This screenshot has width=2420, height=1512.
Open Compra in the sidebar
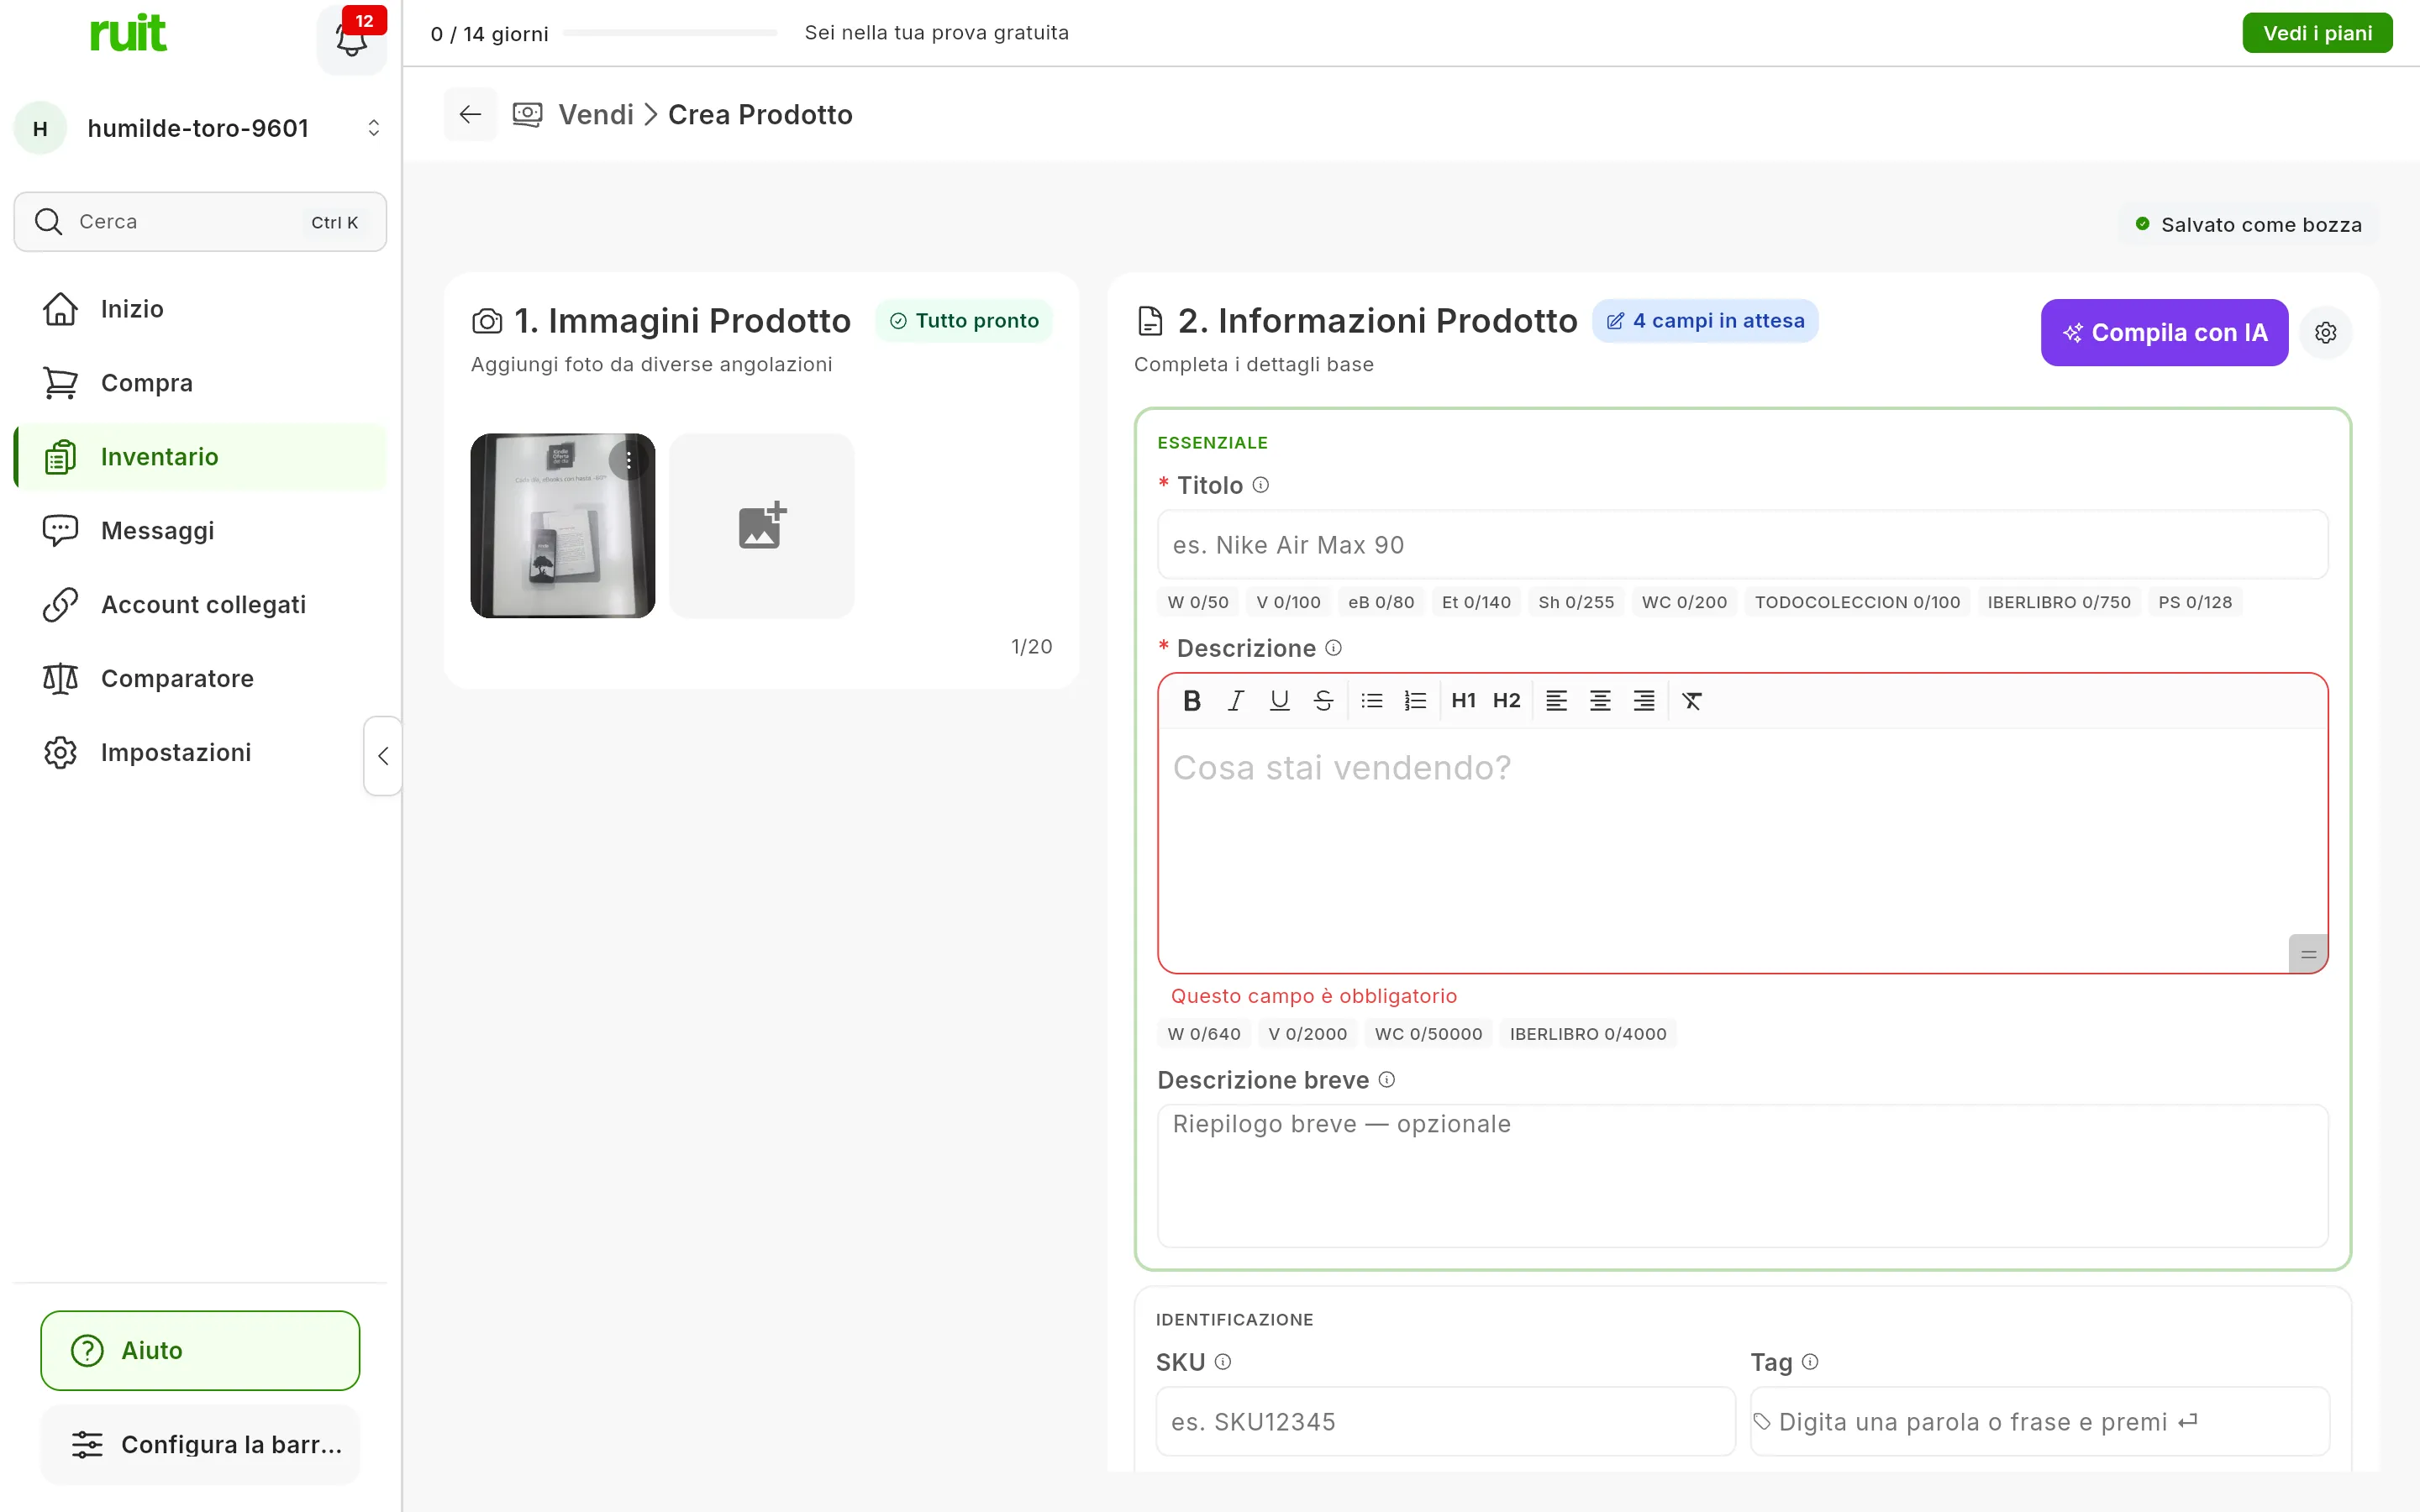point(200,383)
